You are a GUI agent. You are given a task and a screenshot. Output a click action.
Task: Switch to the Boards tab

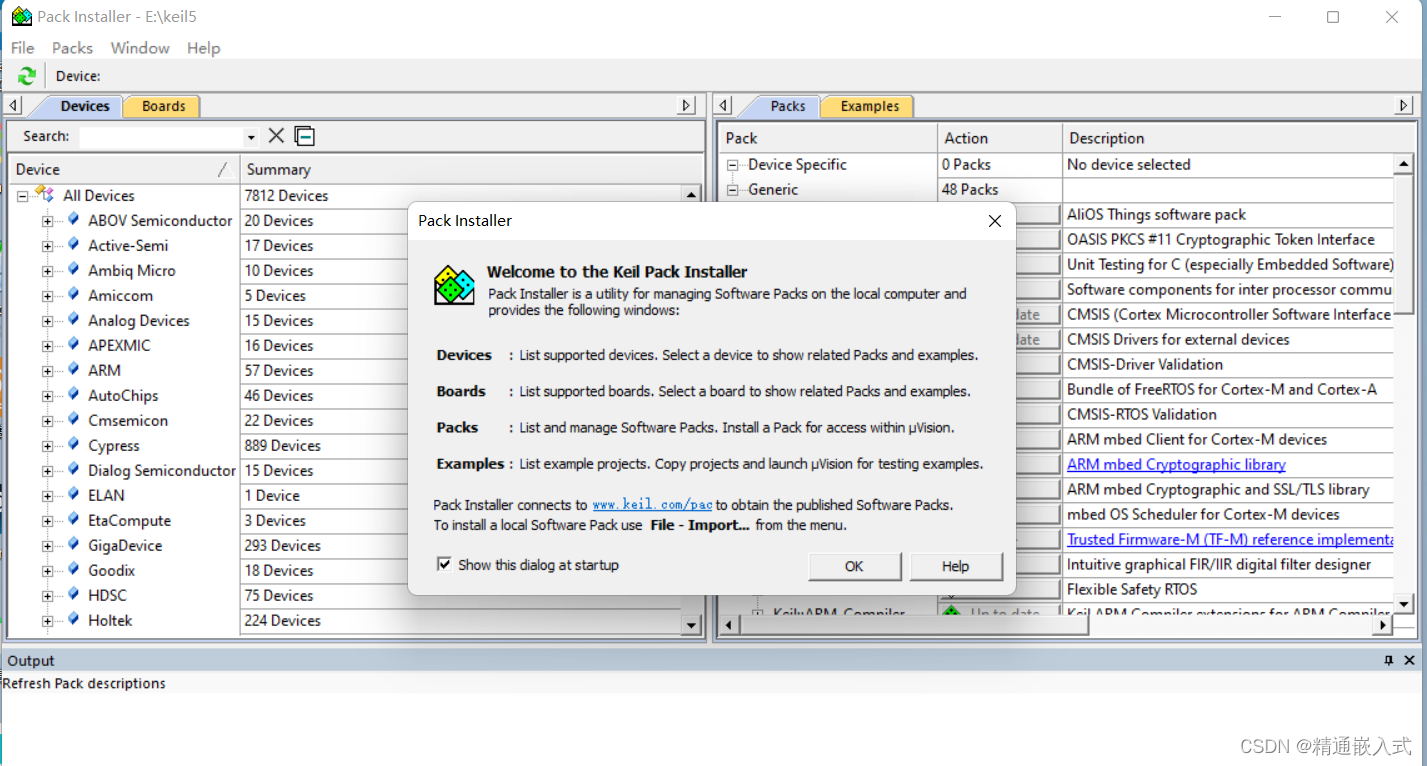tap(164, 106)
